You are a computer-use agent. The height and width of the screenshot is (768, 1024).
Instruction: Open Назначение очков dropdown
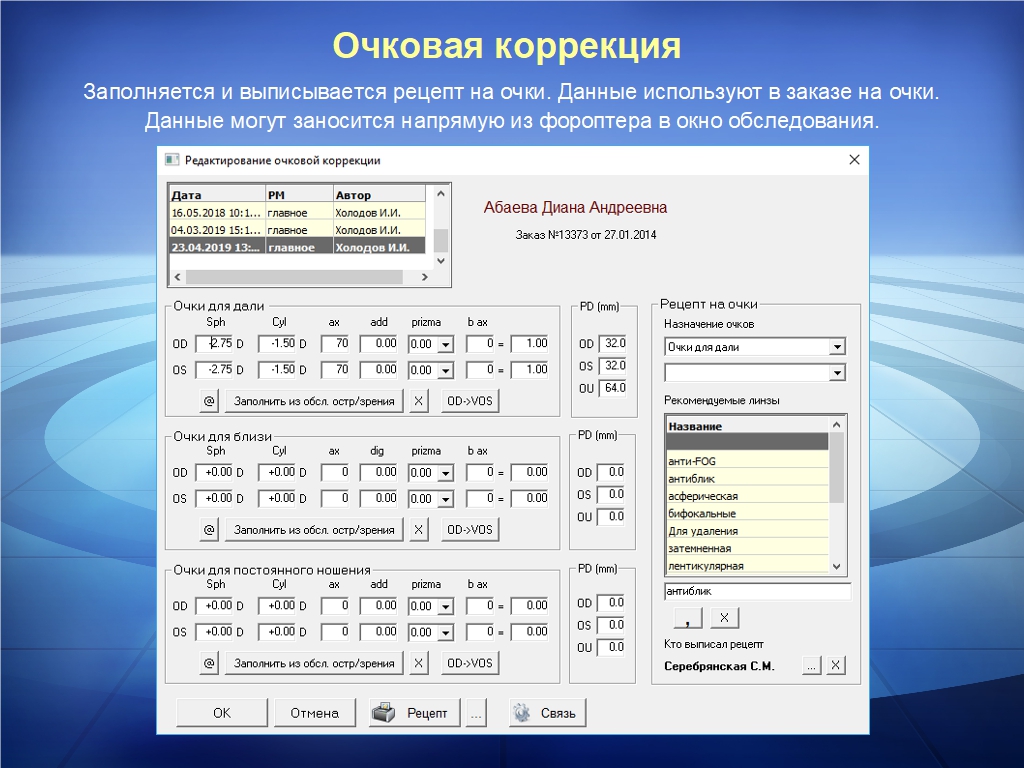(837, 348)
